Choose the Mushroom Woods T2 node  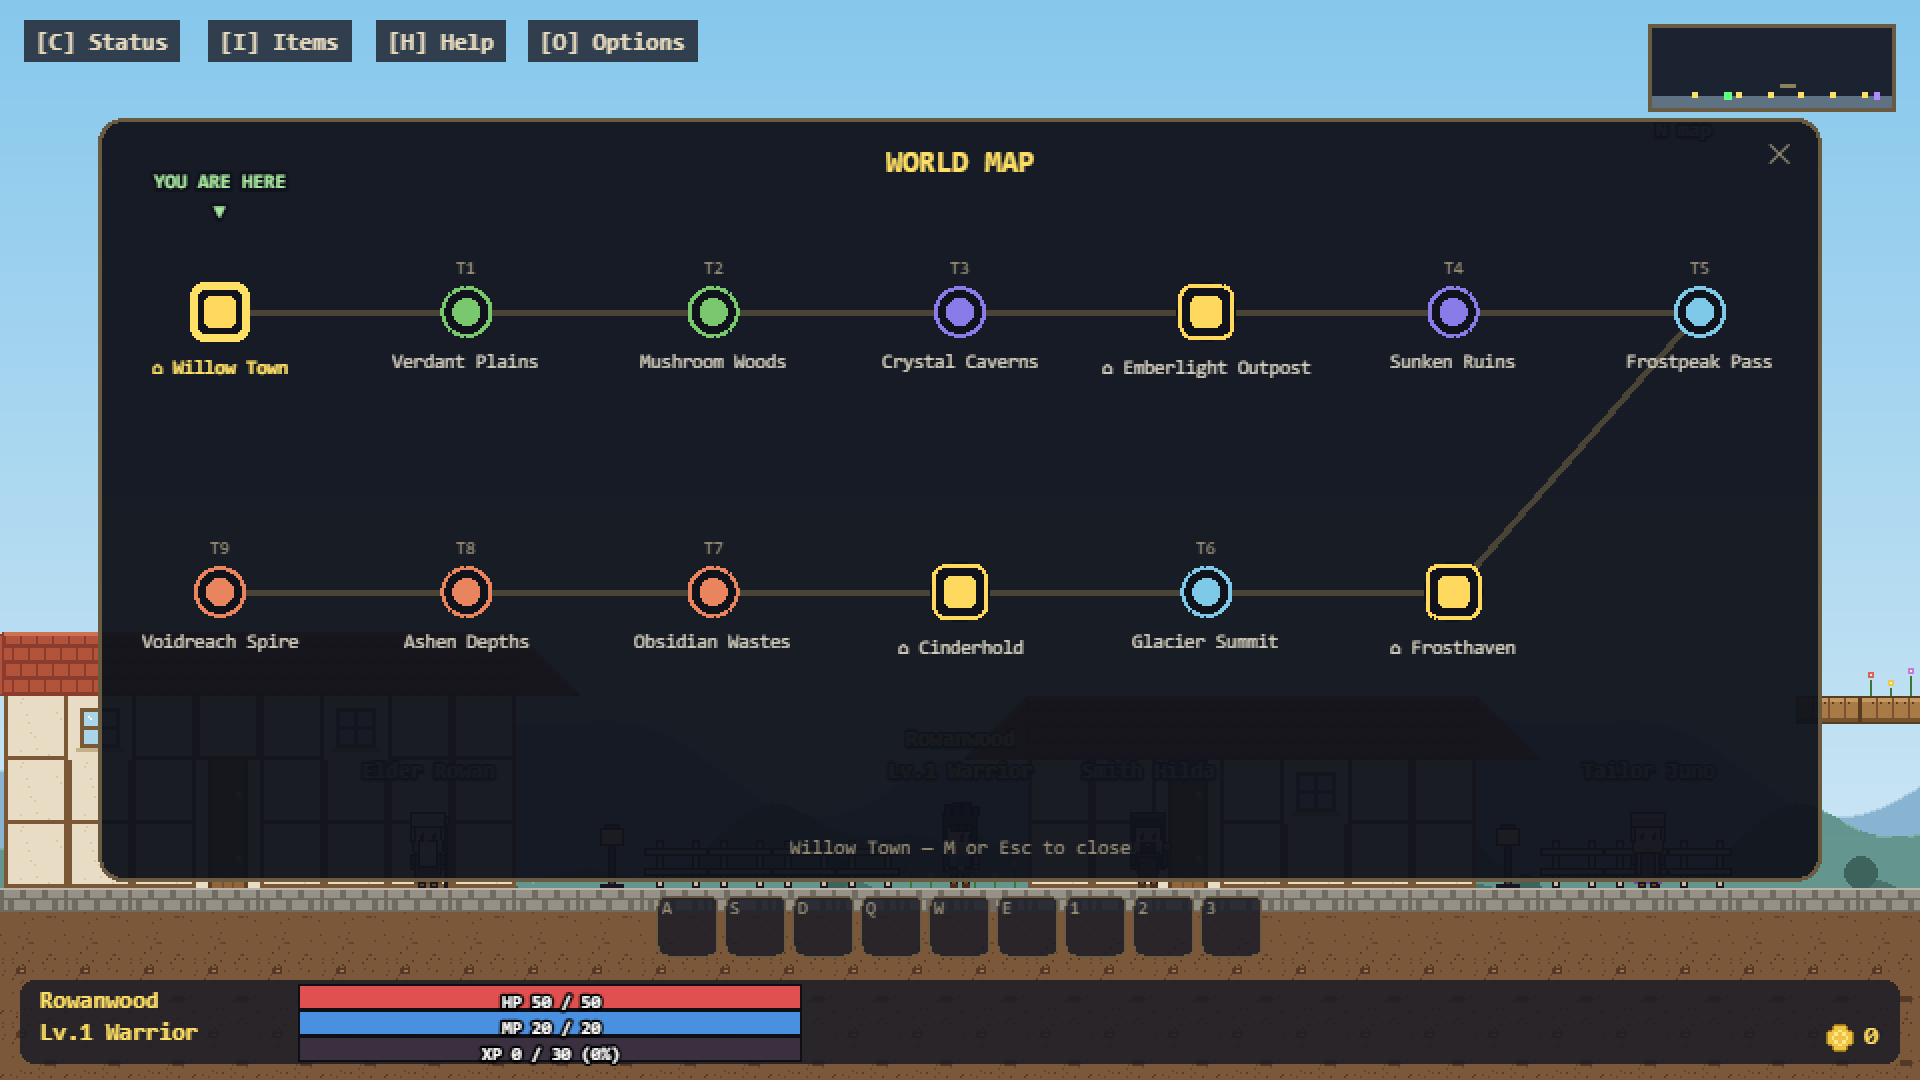point(713,312)
